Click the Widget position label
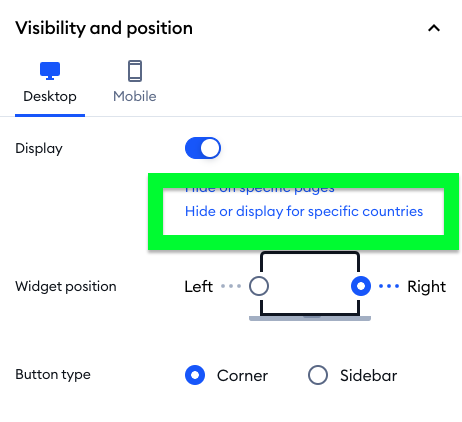The height and width of the screenshot is (422, 462). point(66,286)
